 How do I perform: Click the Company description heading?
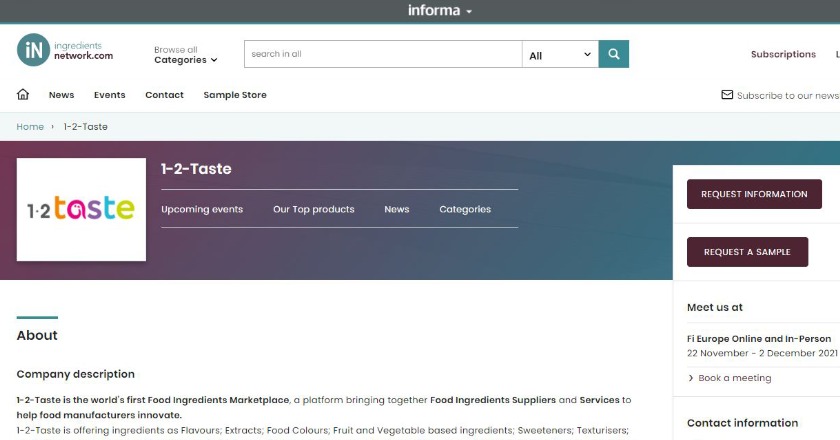(76, 374)
